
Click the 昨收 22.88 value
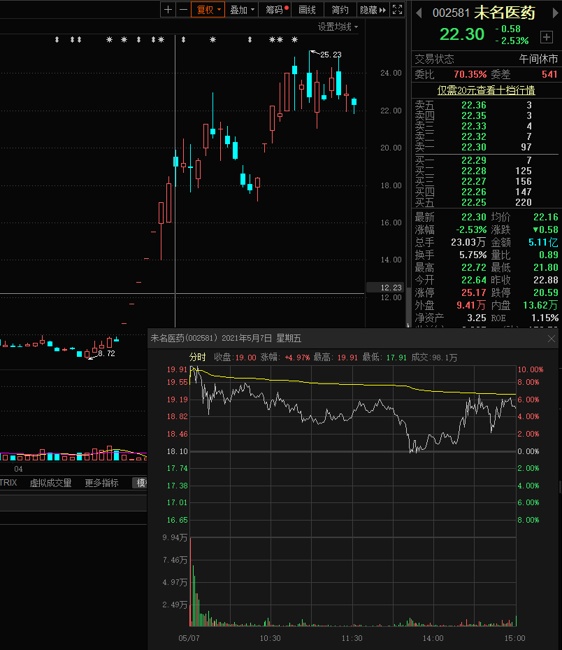coord(545,280)
